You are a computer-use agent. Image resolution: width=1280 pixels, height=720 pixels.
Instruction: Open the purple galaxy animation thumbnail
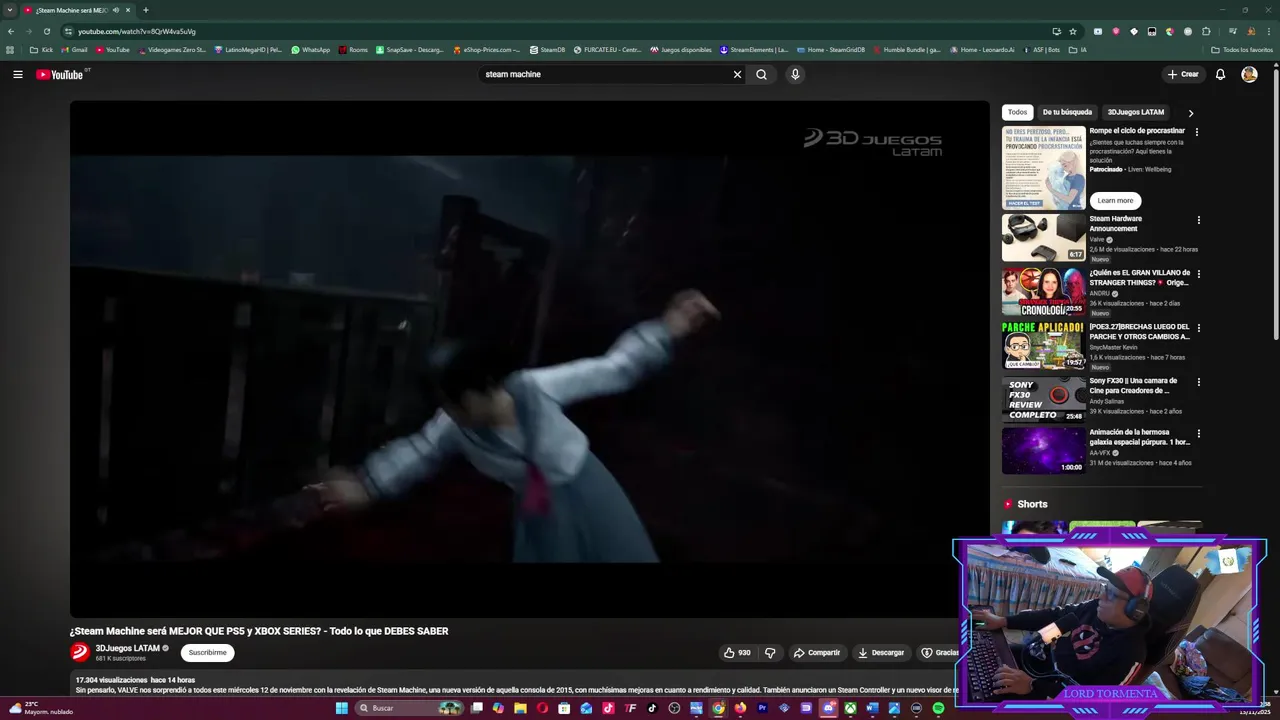(1043, 451)
